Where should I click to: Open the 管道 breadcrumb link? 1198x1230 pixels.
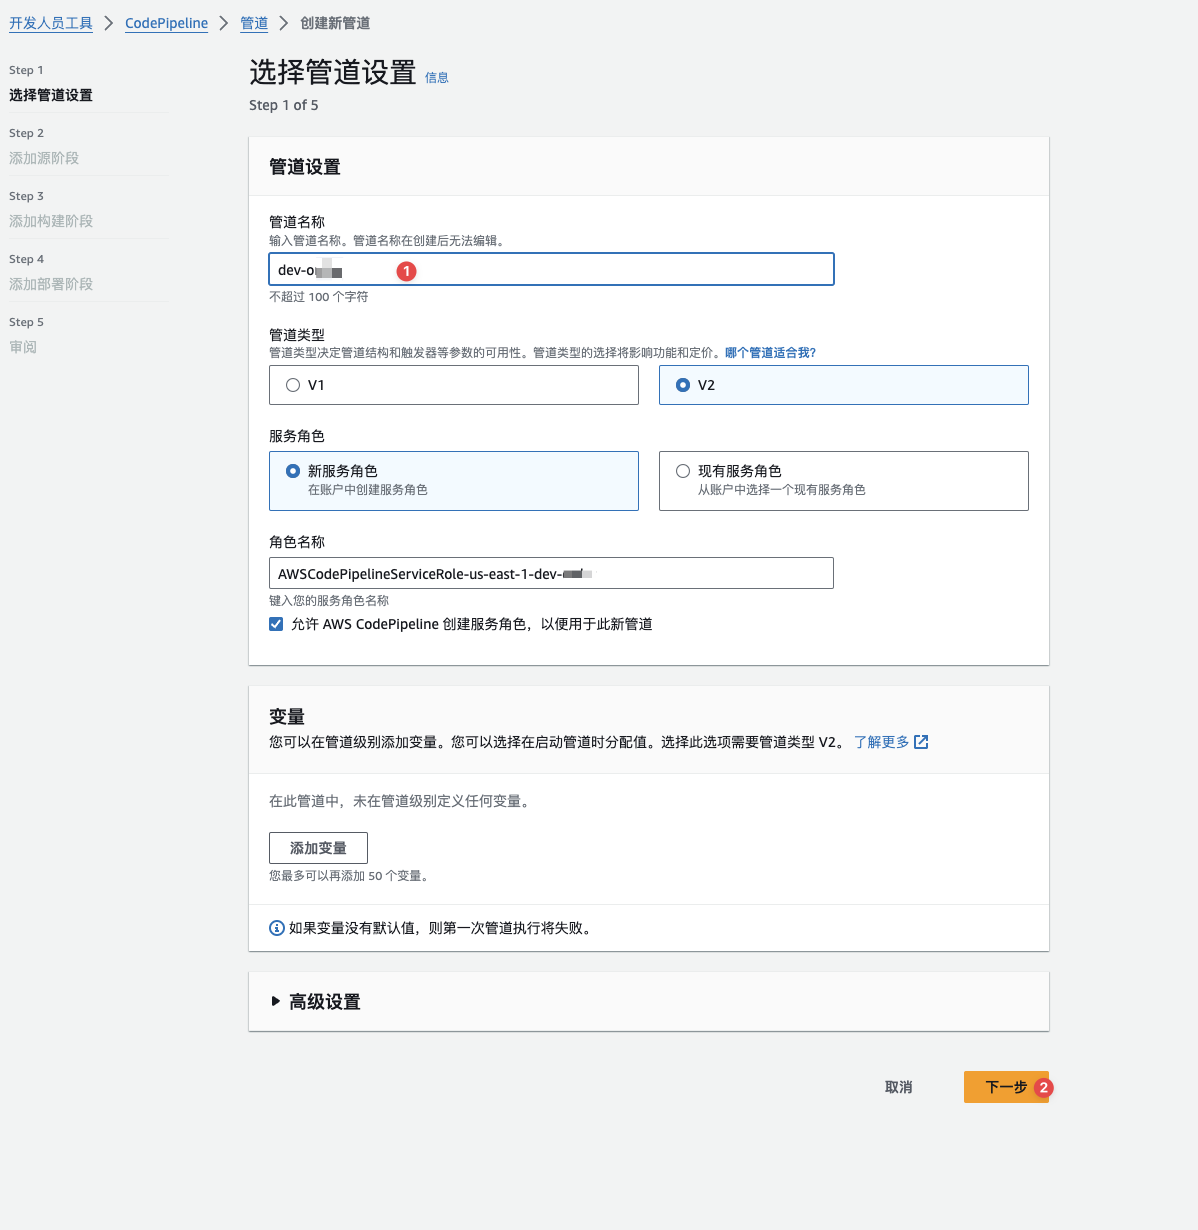click(x=254, y=23)
